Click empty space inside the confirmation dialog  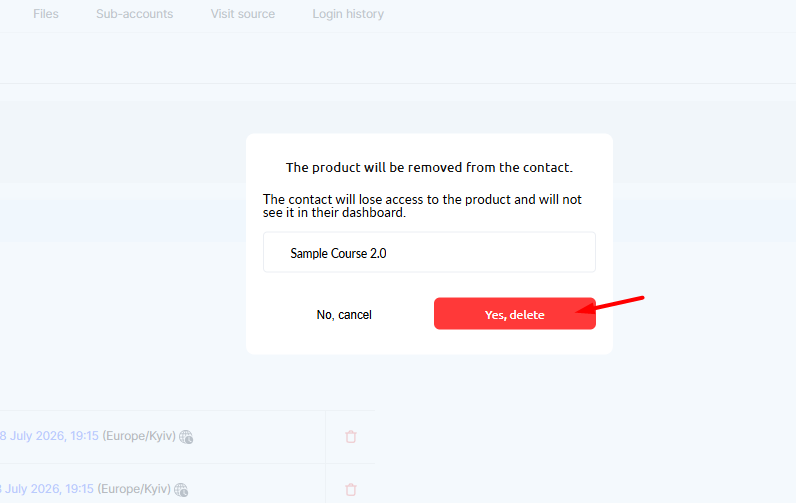[429, 341]
